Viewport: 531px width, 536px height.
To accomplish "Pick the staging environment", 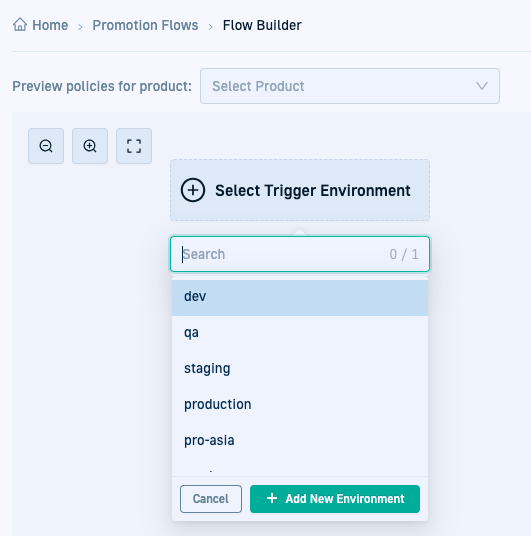I will pyautogui.click(x=300, y=368).
